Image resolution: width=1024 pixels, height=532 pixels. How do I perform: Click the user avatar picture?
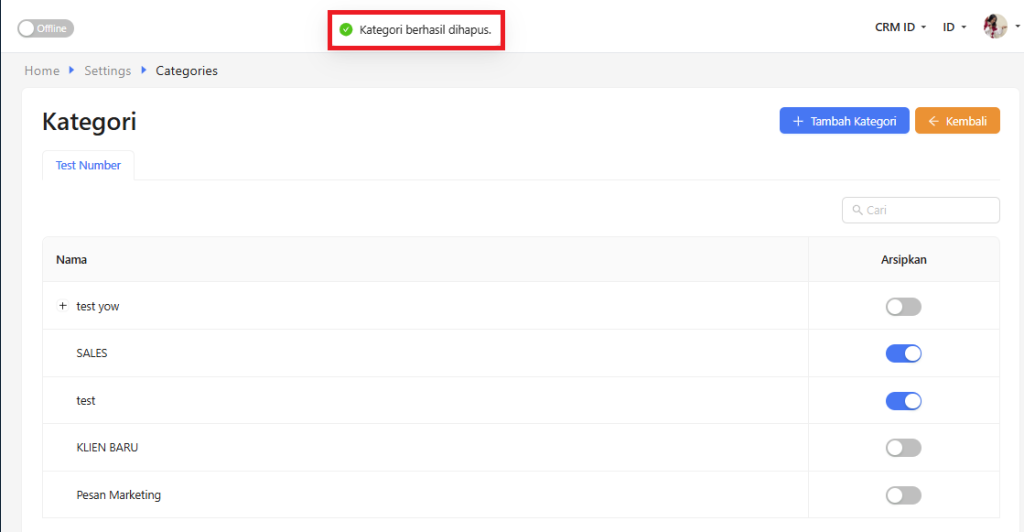994,27
